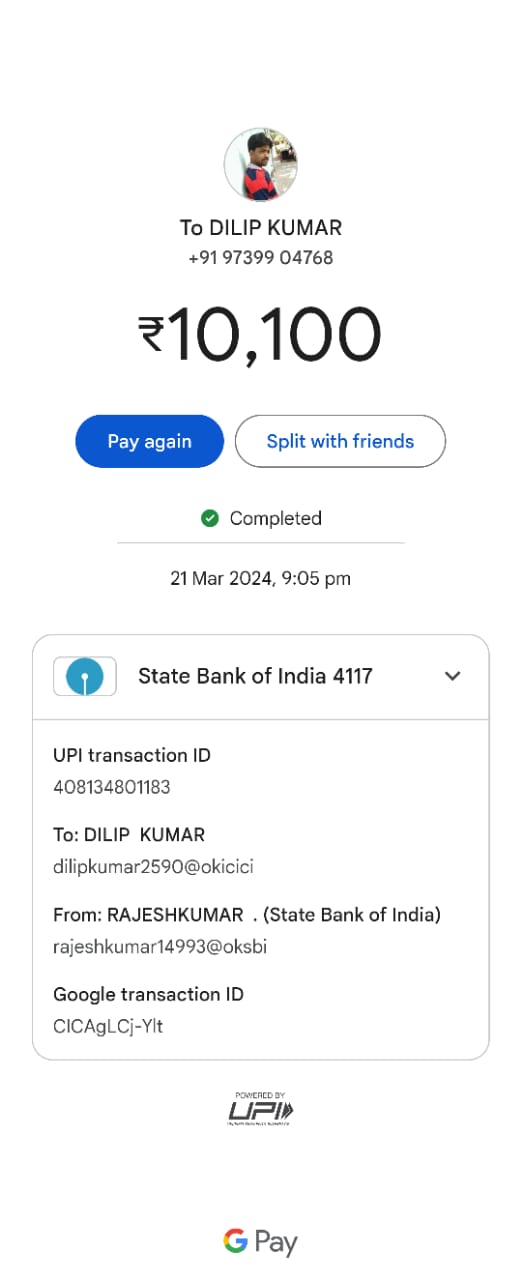Expand the bank details chevron
Viewport: 522px width, 1280px height.
coord(453,676)
